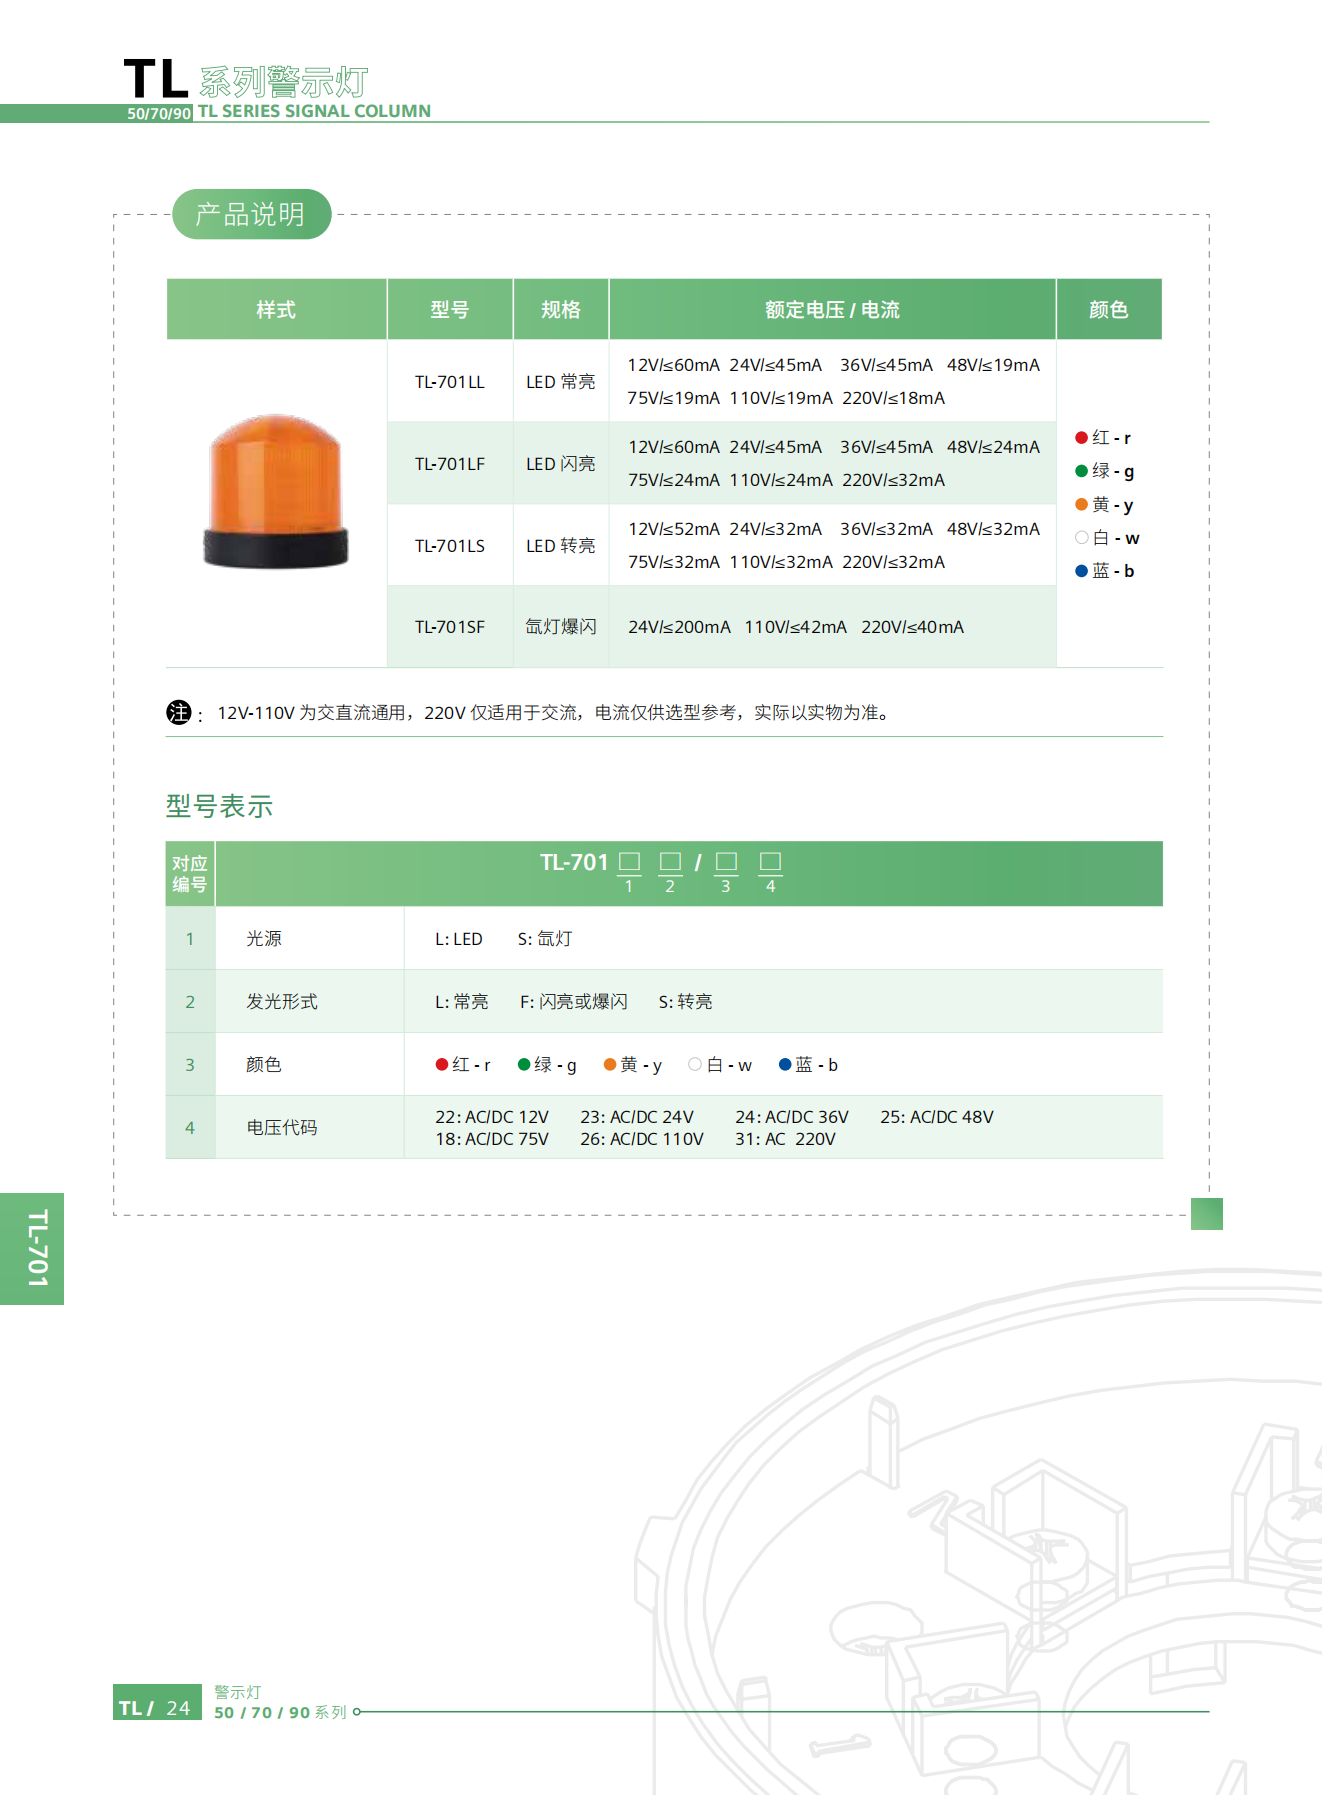Click the 22: AC/DC 12V voltage code

pos(492,1117)
